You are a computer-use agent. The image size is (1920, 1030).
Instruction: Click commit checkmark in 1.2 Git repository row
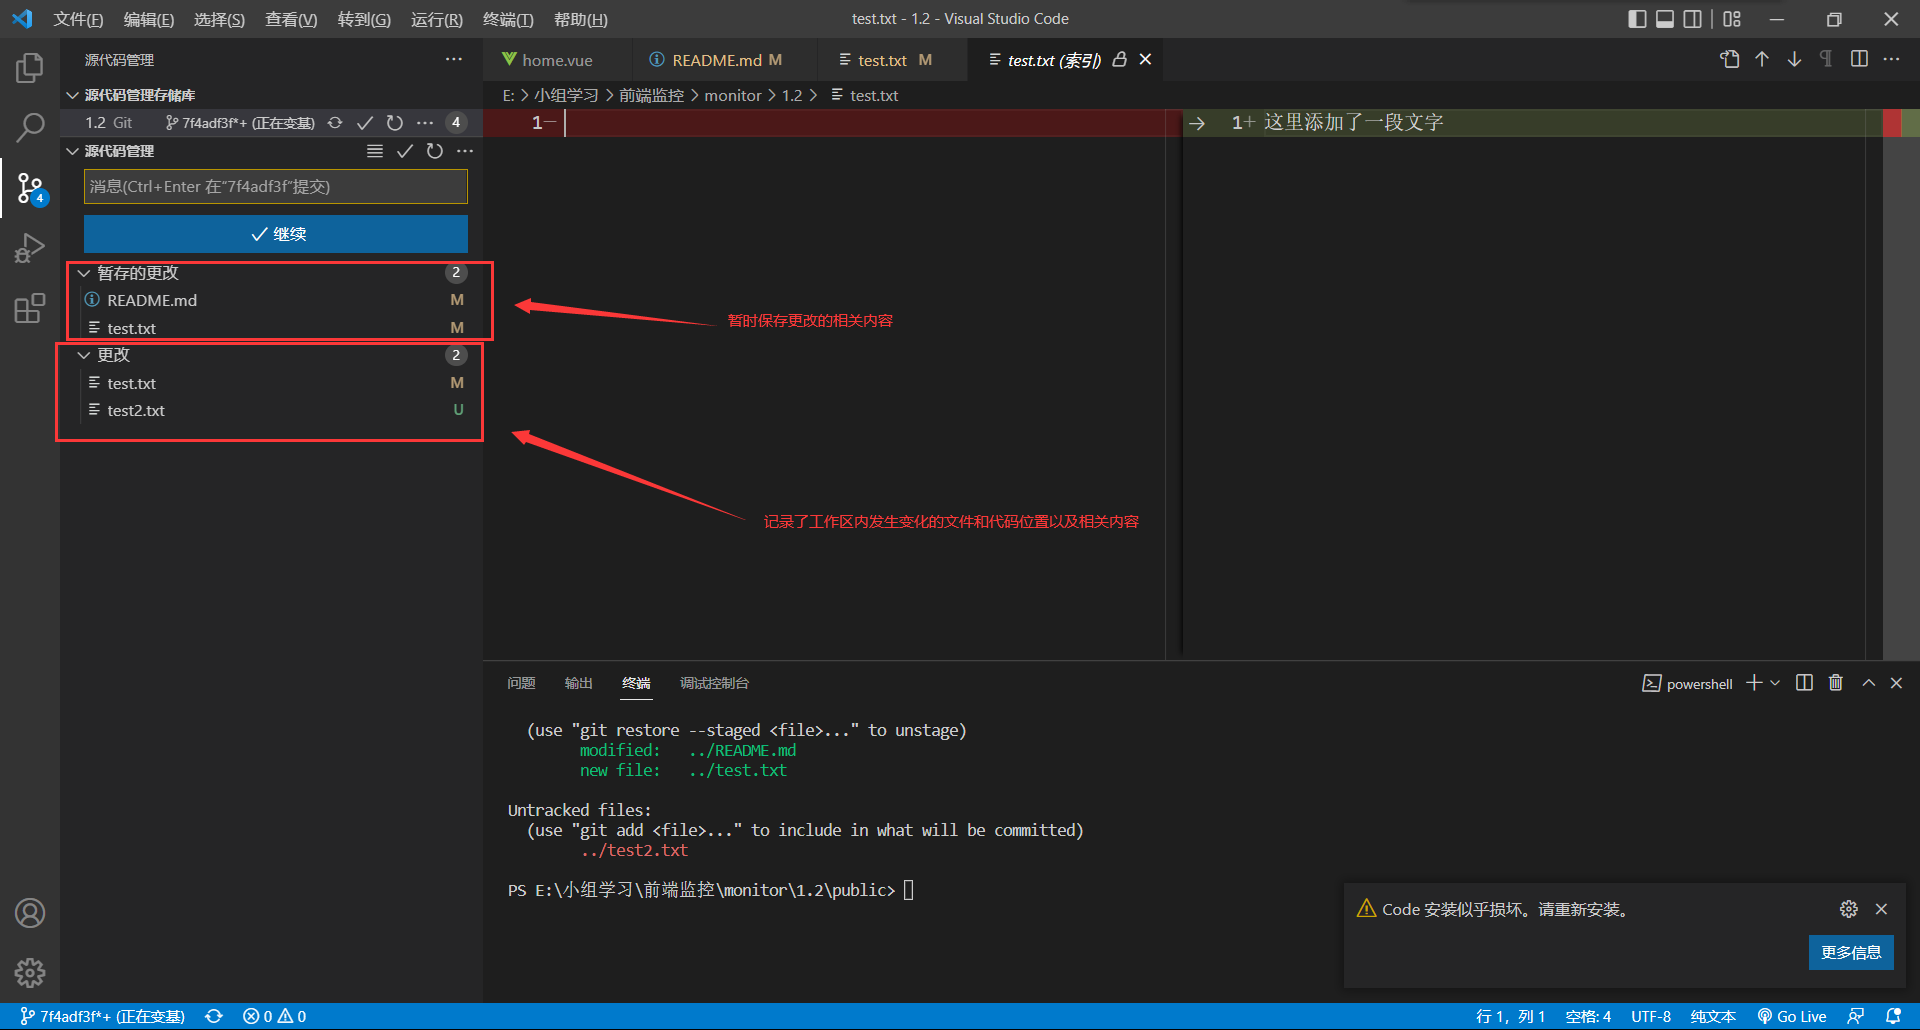(x=365, y=123)
